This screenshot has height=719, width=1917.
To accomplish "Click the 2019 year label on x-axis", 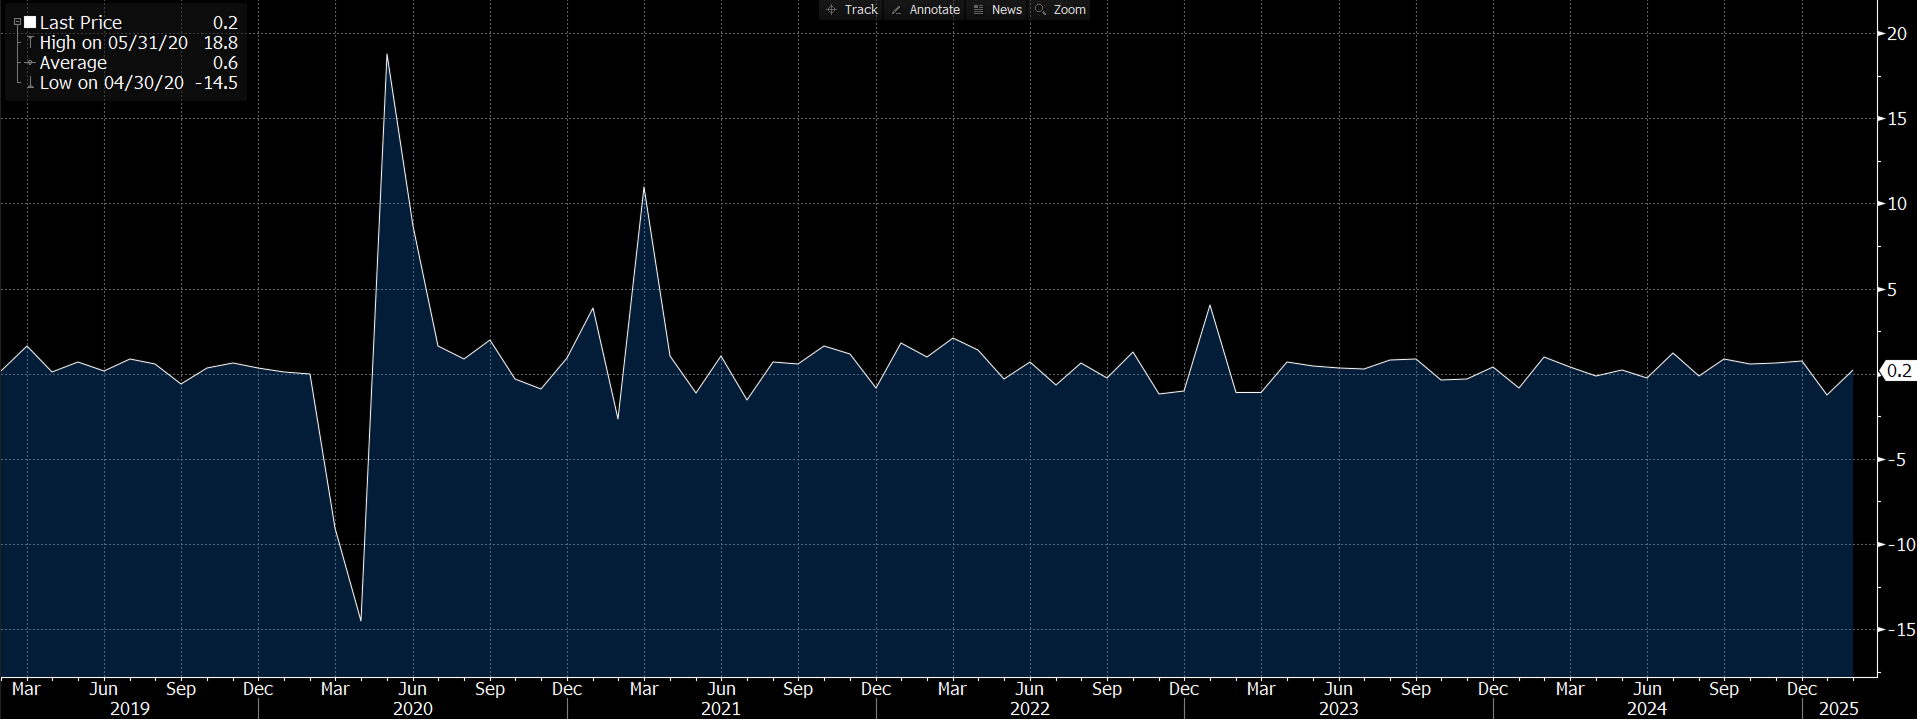I will point(129,709).
